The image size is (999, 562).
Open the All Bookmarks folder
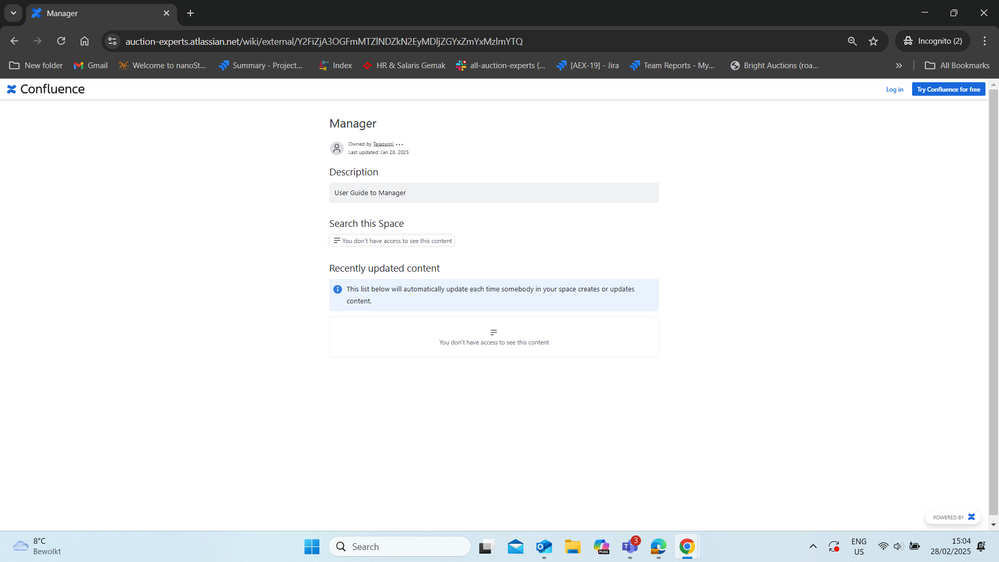pyautogui.click(x=957, y=65)
